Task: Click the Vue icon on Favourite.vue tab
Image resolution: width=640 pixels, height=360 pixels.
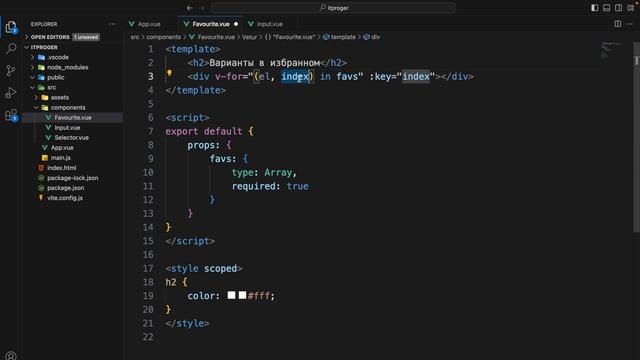Action: coord(186,24)
